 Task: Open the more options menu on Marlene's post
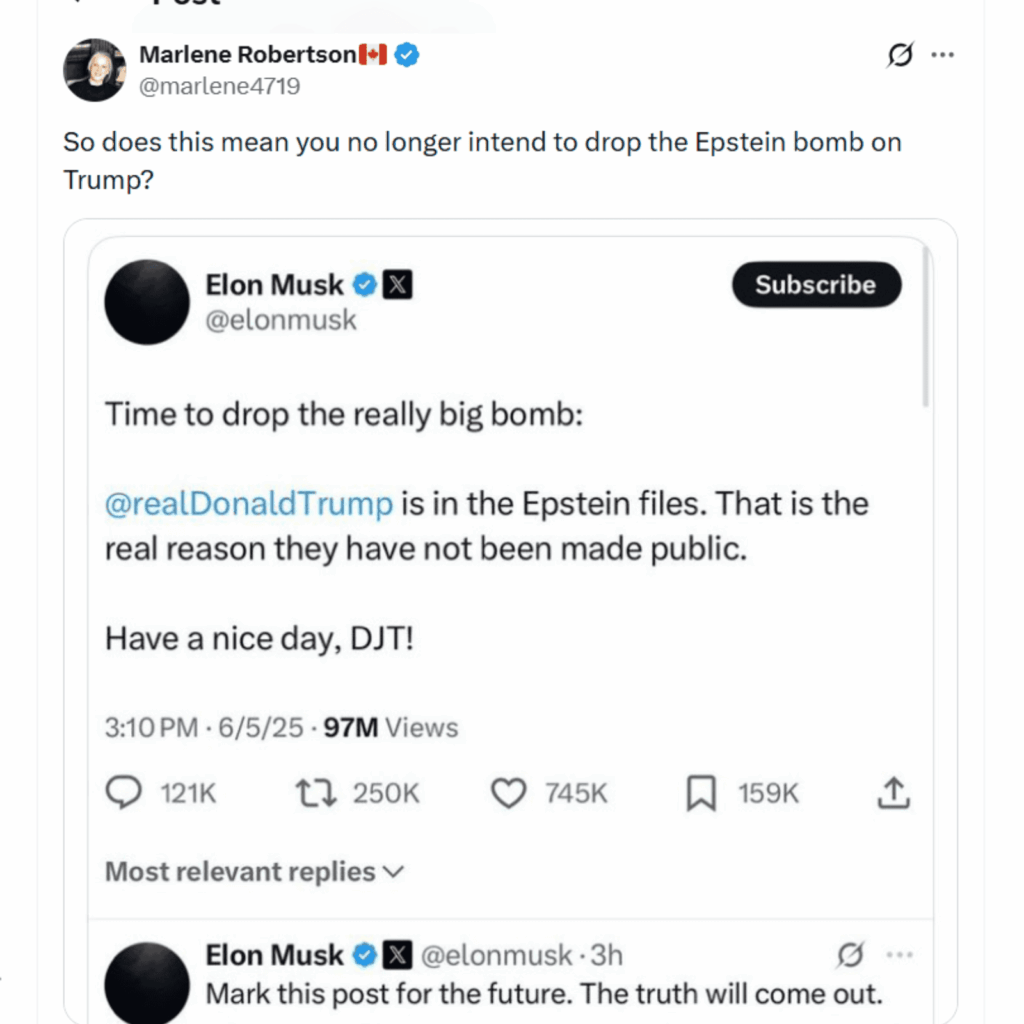[x=943, y=55]
